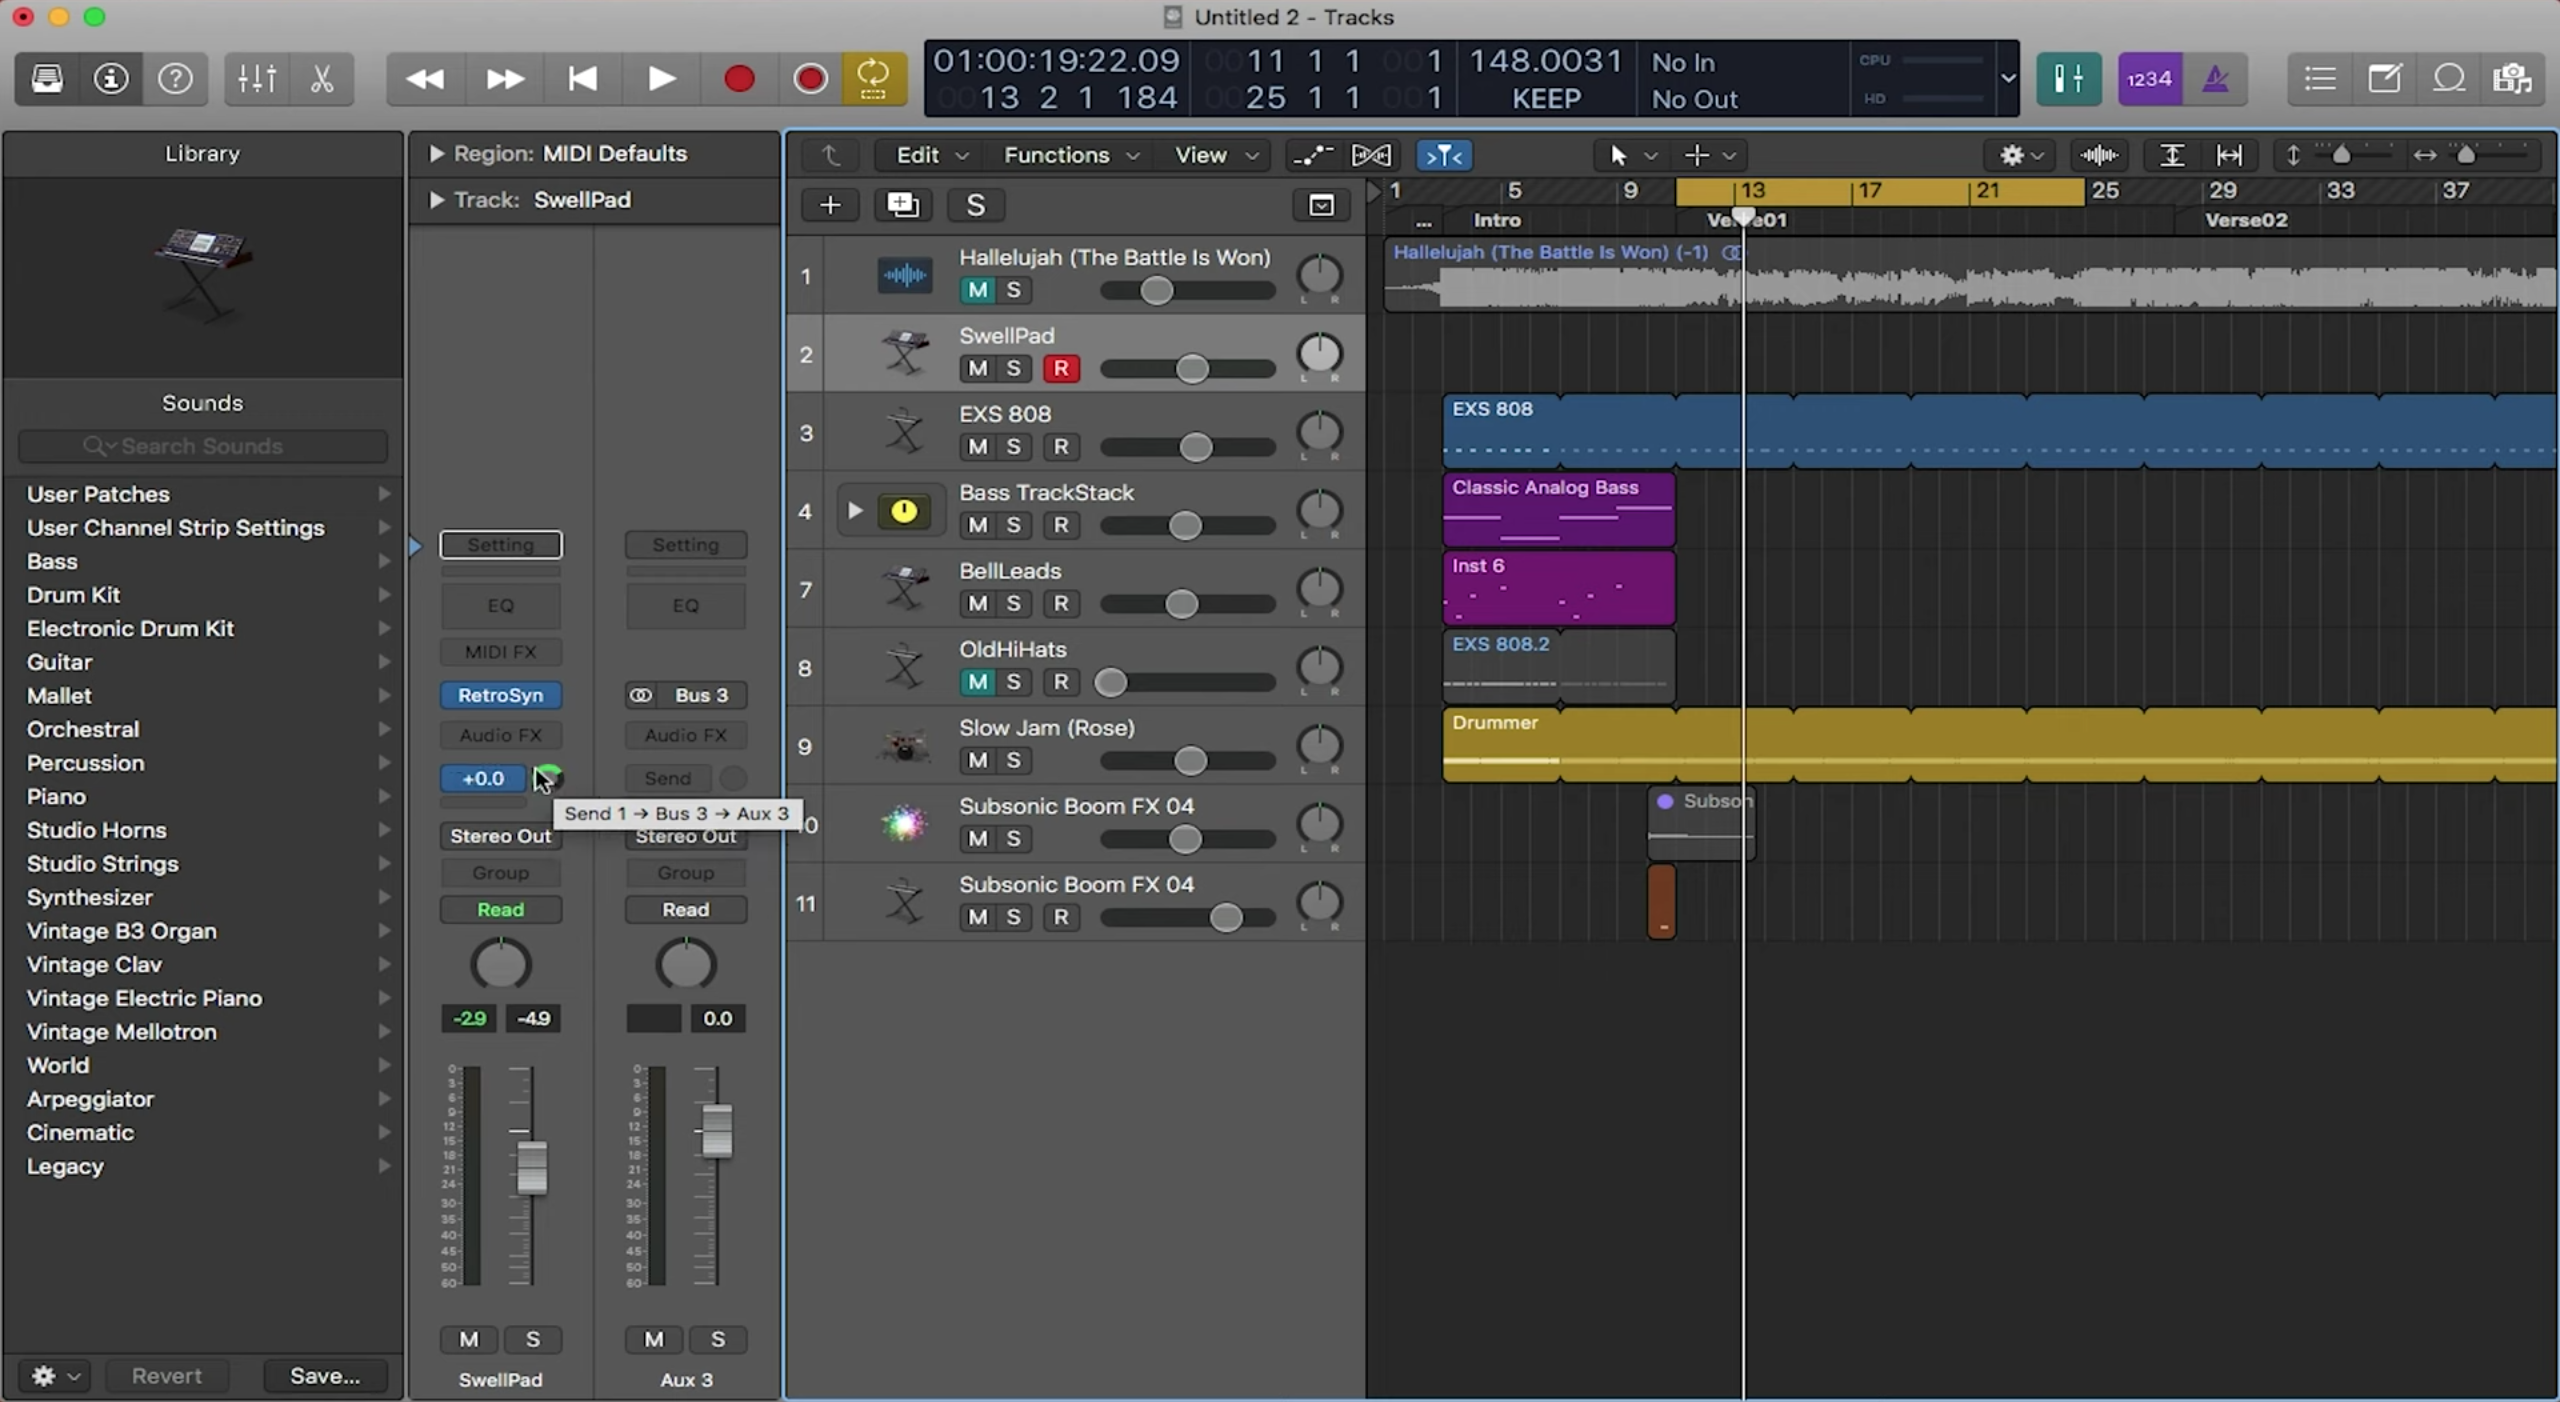
Task: Disable record on SwellPad track
Action: tap(1061, 368)
